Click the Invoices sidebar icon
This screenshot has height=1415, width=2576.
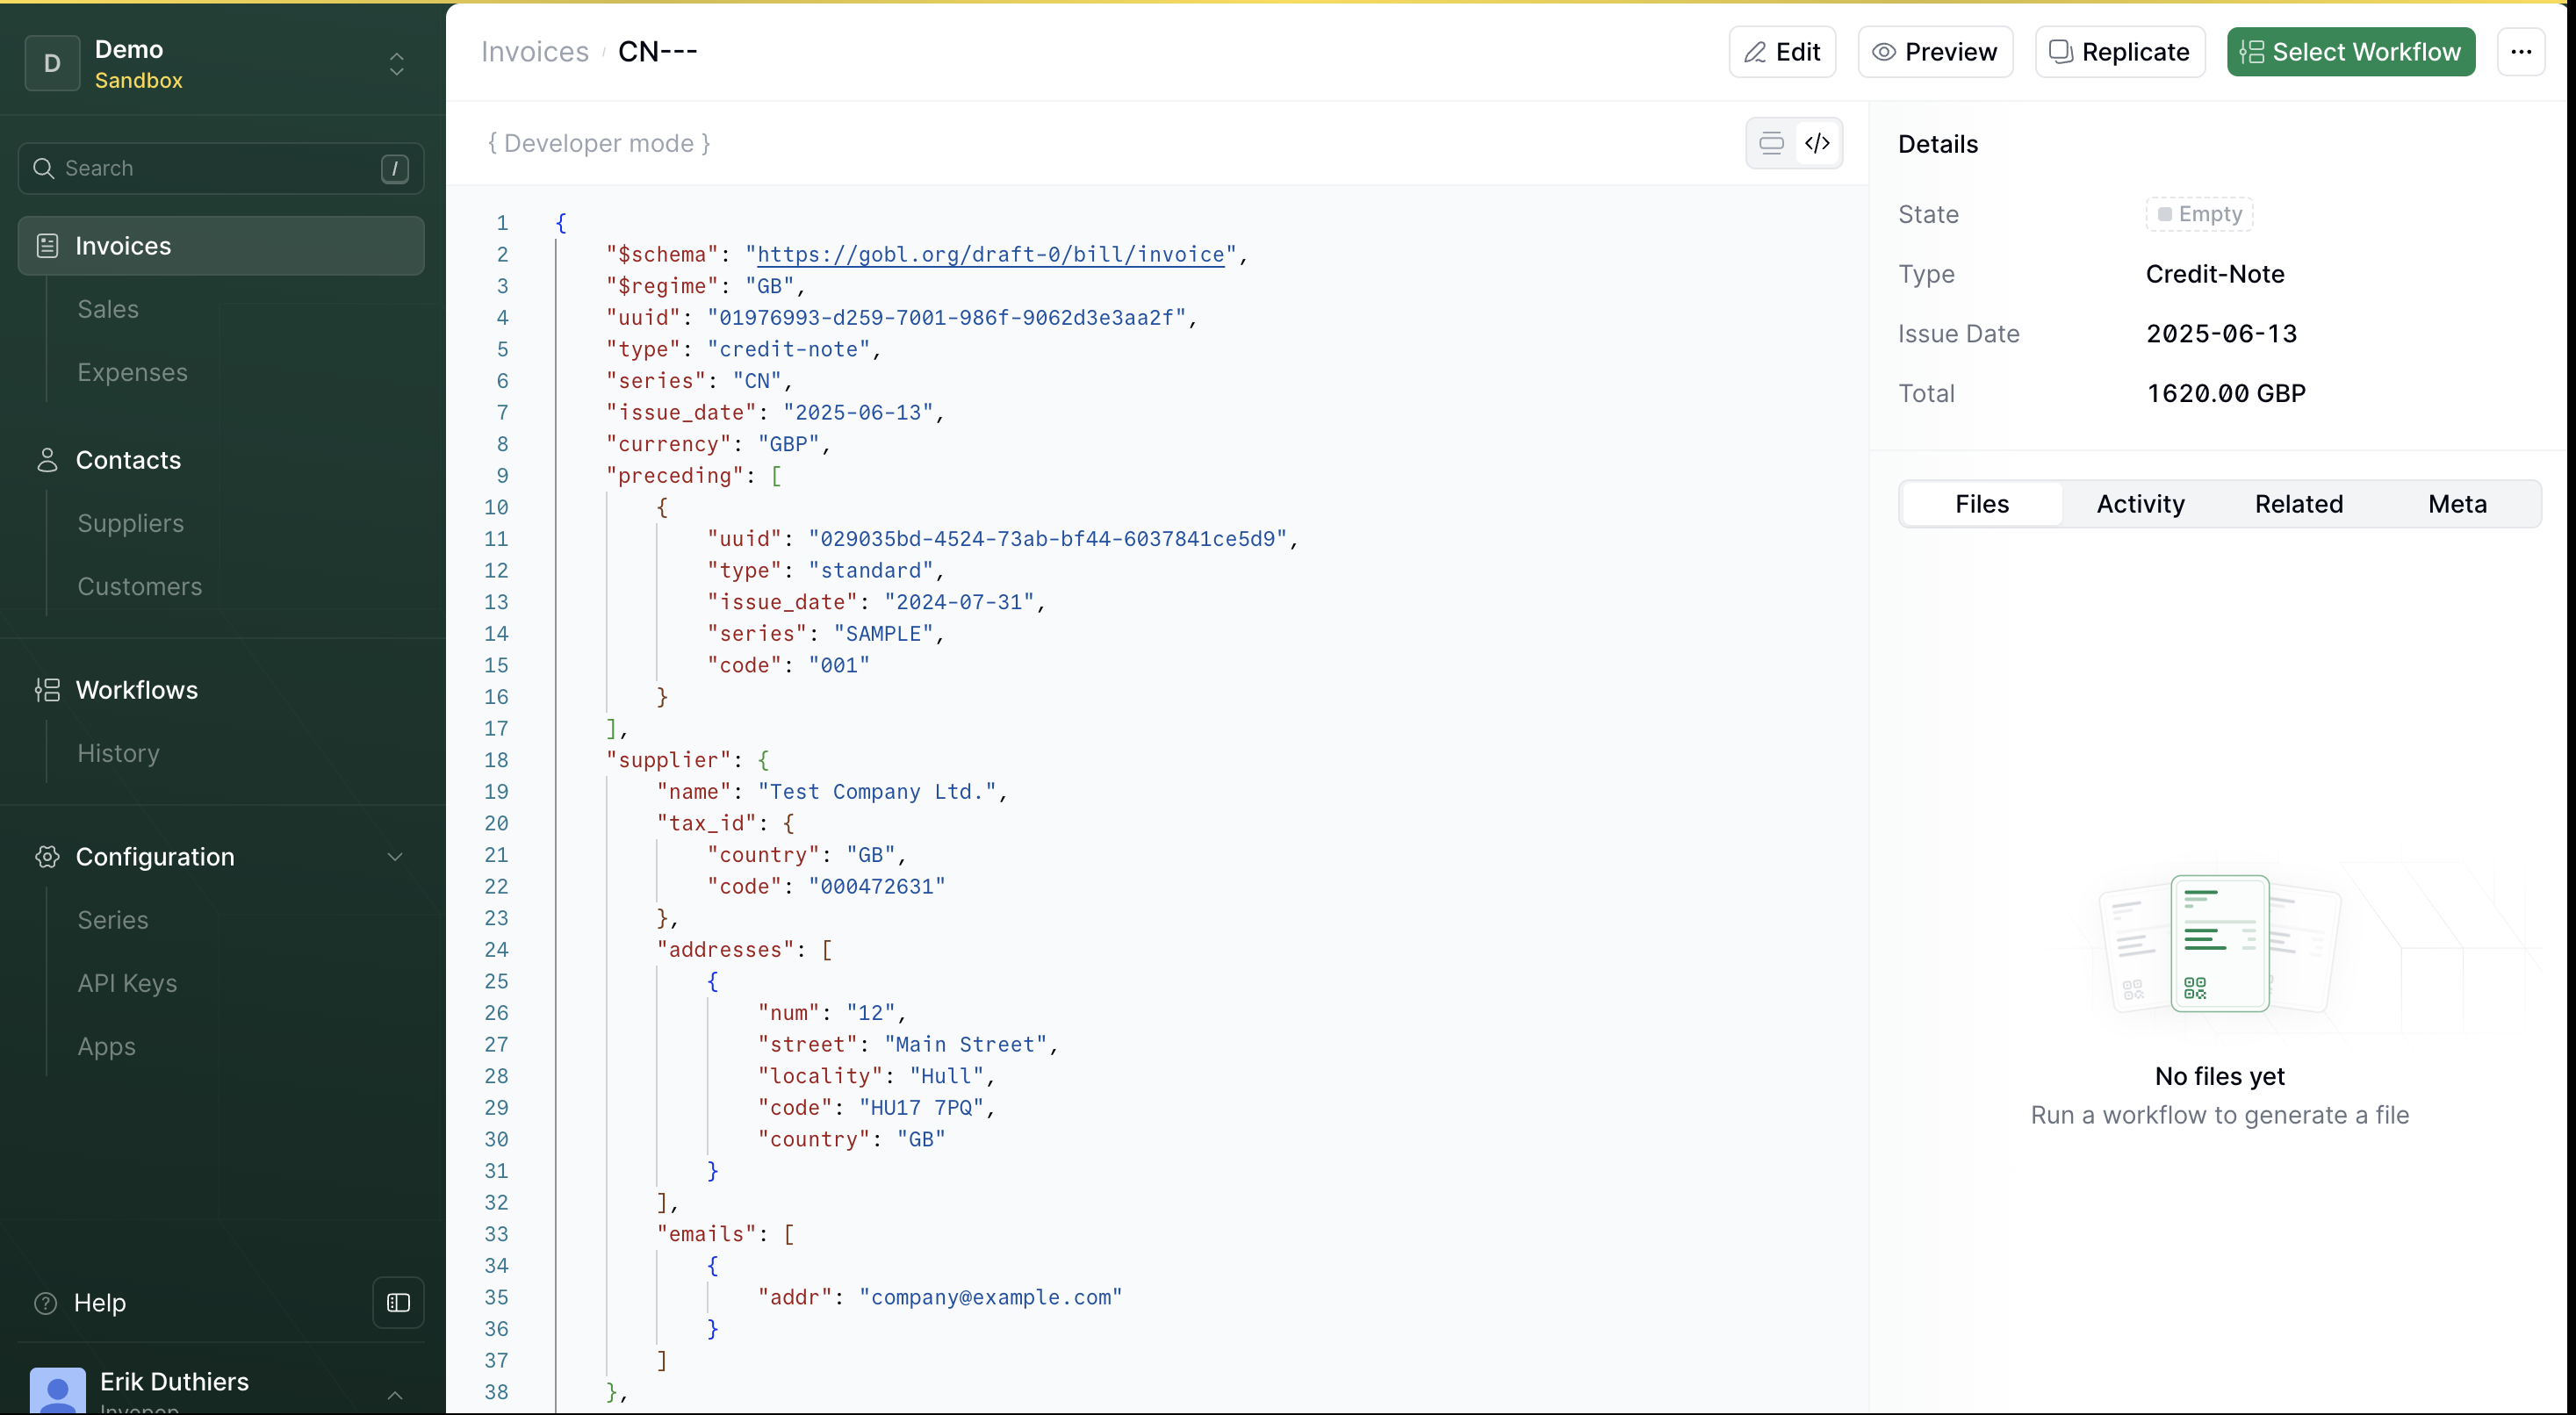(47, 246)
